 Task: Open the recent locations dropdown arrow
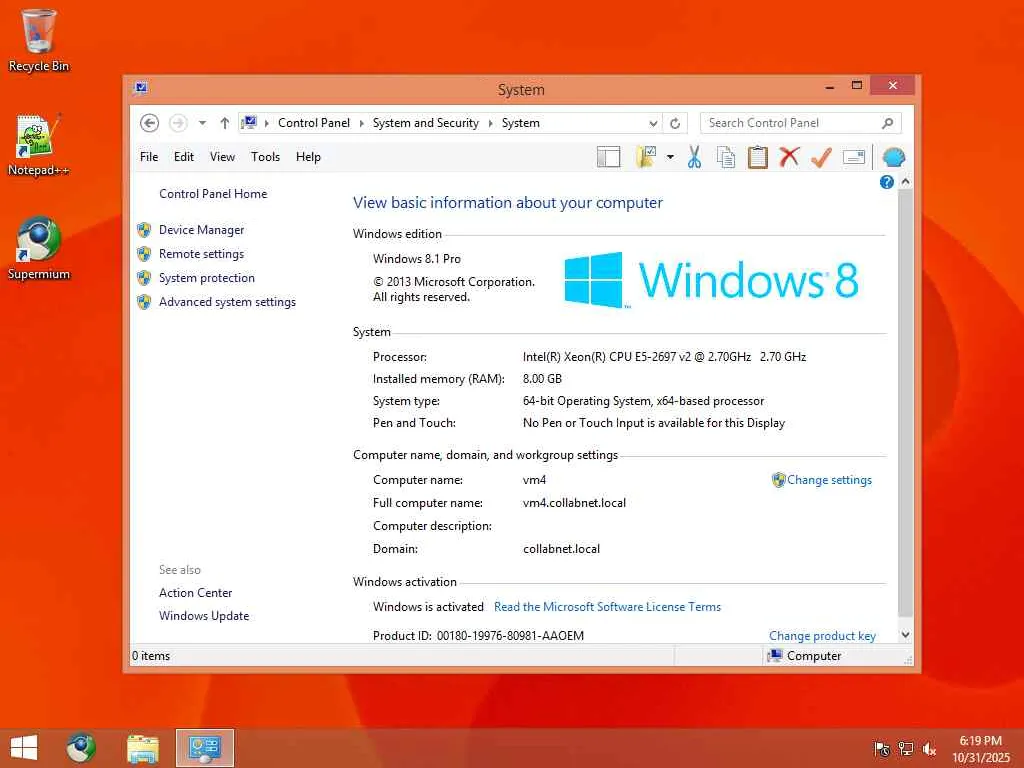(x=202, y=123)
